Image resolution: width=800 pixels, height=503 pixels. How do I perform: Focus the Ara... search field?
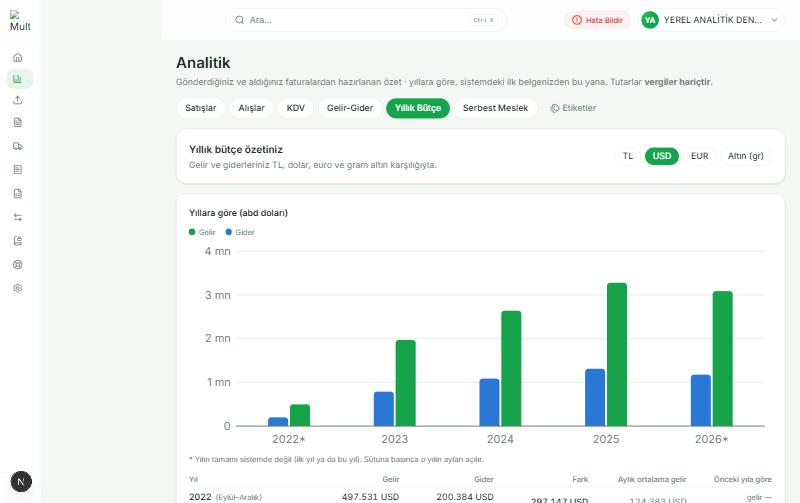(366, 20)
